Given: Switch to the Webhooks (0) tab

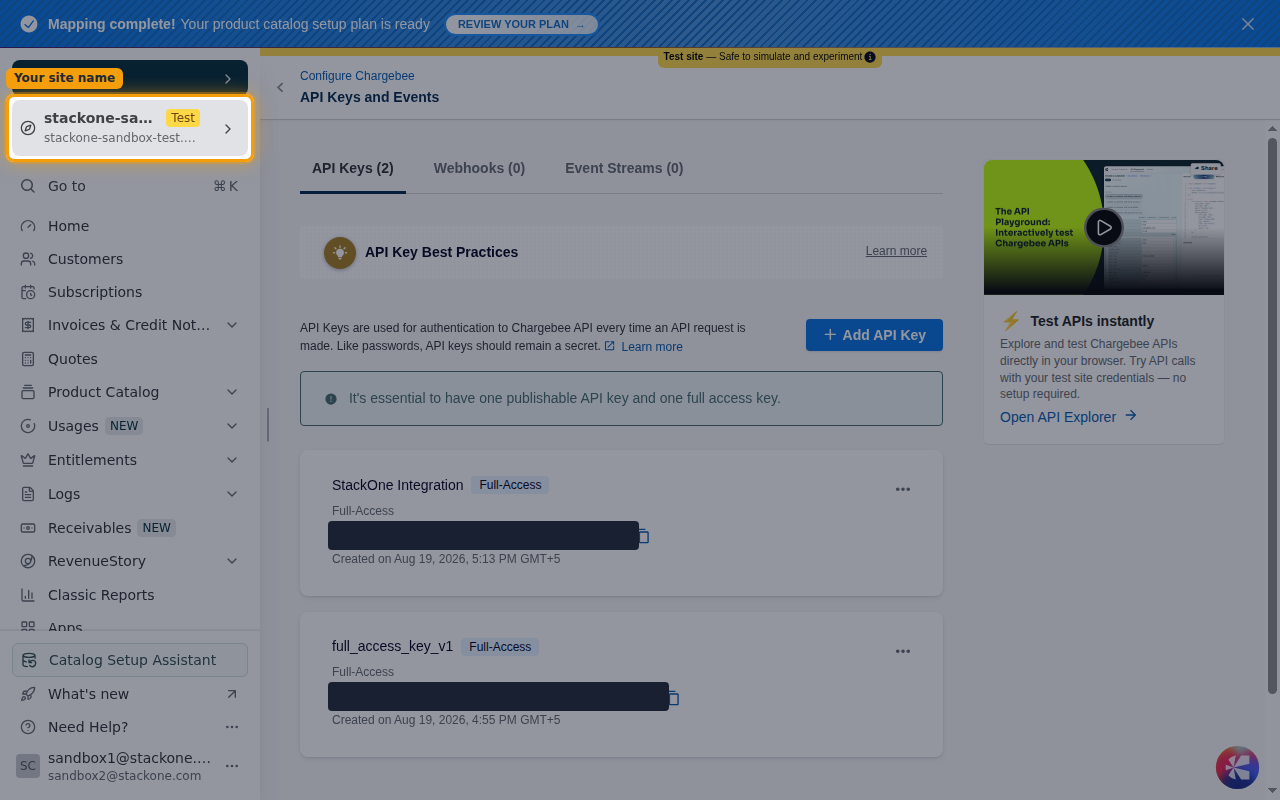Looking at the screenshot, I should pyautogui.click(x=479, y=168).
